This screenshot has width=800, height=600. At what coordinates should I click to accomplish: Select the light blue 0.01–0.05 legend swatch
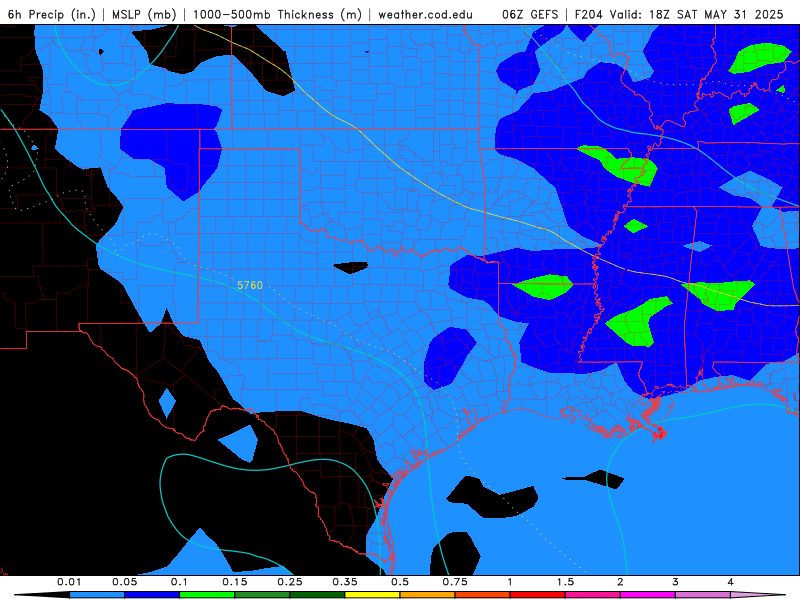click(97, 595)
